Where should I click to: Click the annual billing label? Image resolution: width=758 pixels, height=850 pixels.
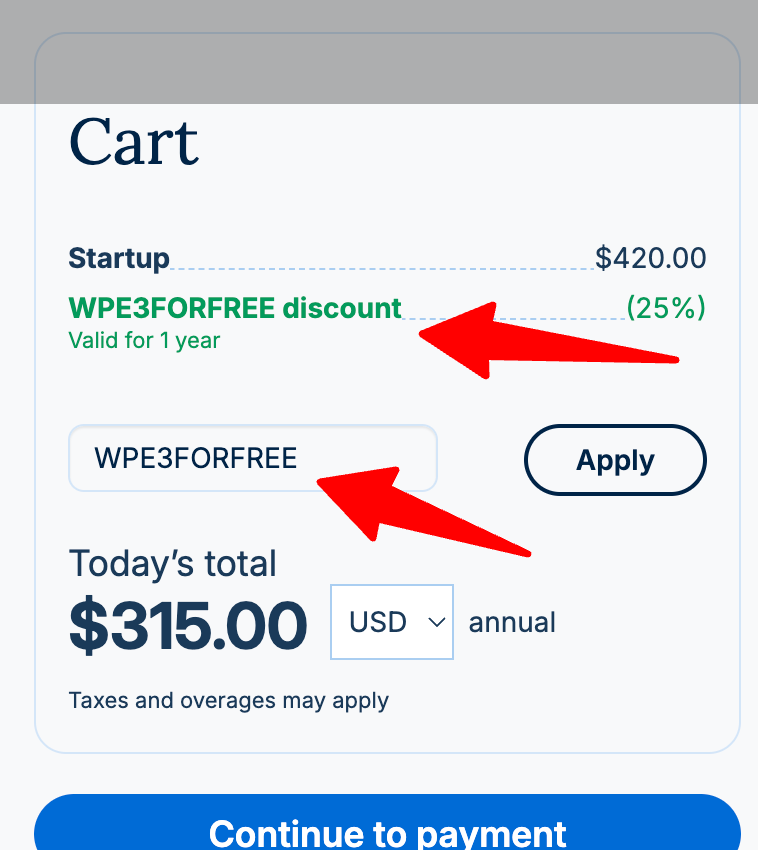(512, 622)
